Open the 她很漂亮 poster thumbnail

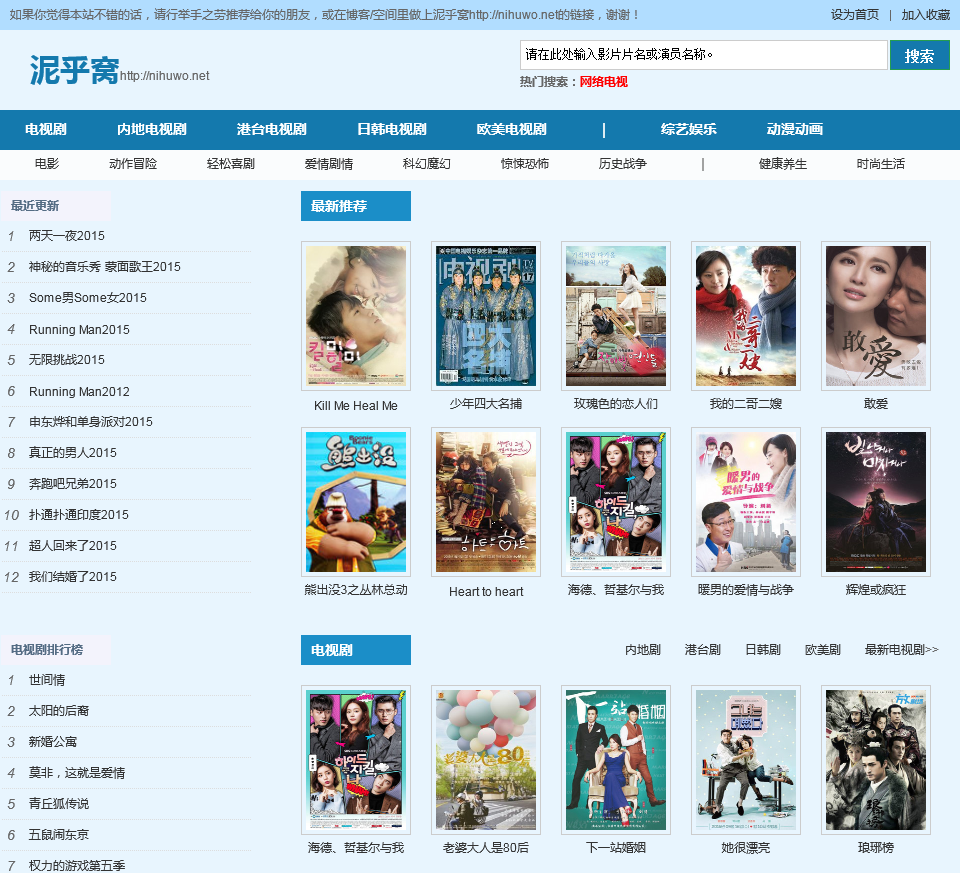click(746, 760)
